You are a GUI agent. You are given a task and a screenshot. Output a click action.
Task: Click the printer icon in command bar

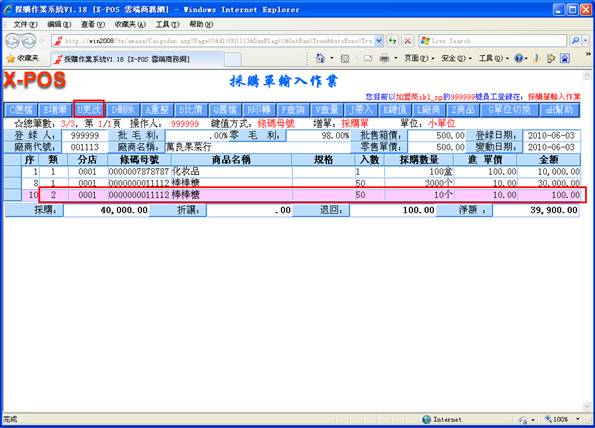(x=384, y=58)
